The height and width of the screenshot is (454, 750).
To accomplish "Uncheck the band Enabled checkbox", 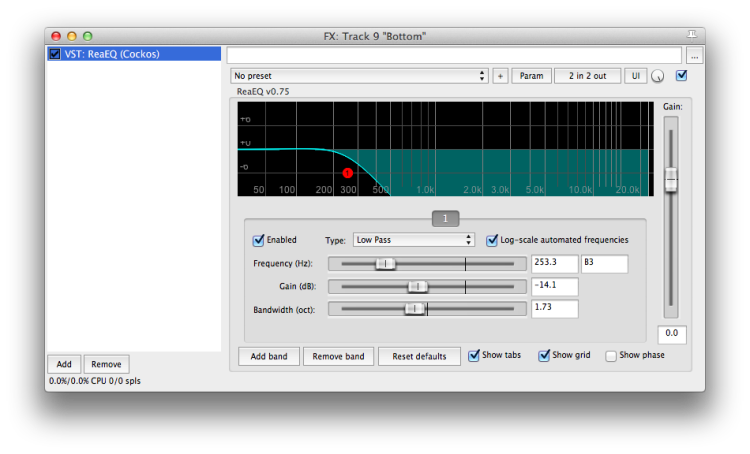I will tap(258, 240).
